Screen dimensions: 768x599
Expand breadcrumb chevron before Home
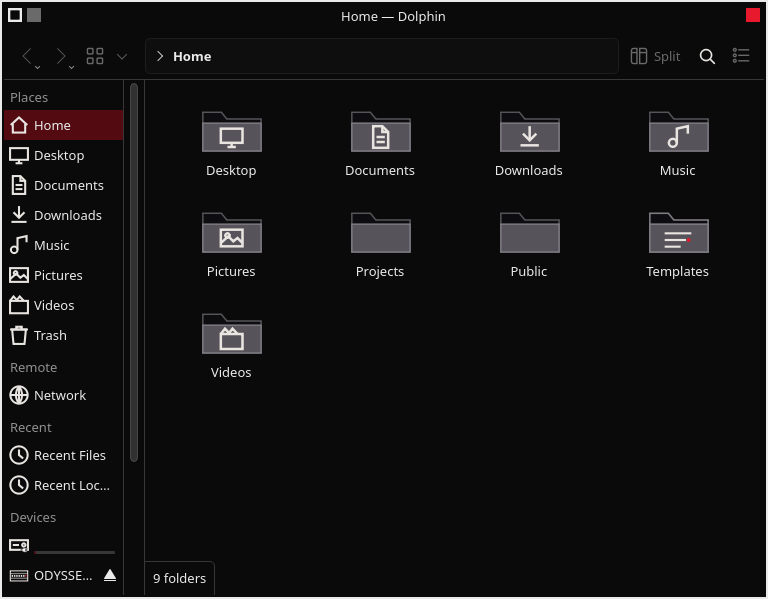[x=160, y=56]
